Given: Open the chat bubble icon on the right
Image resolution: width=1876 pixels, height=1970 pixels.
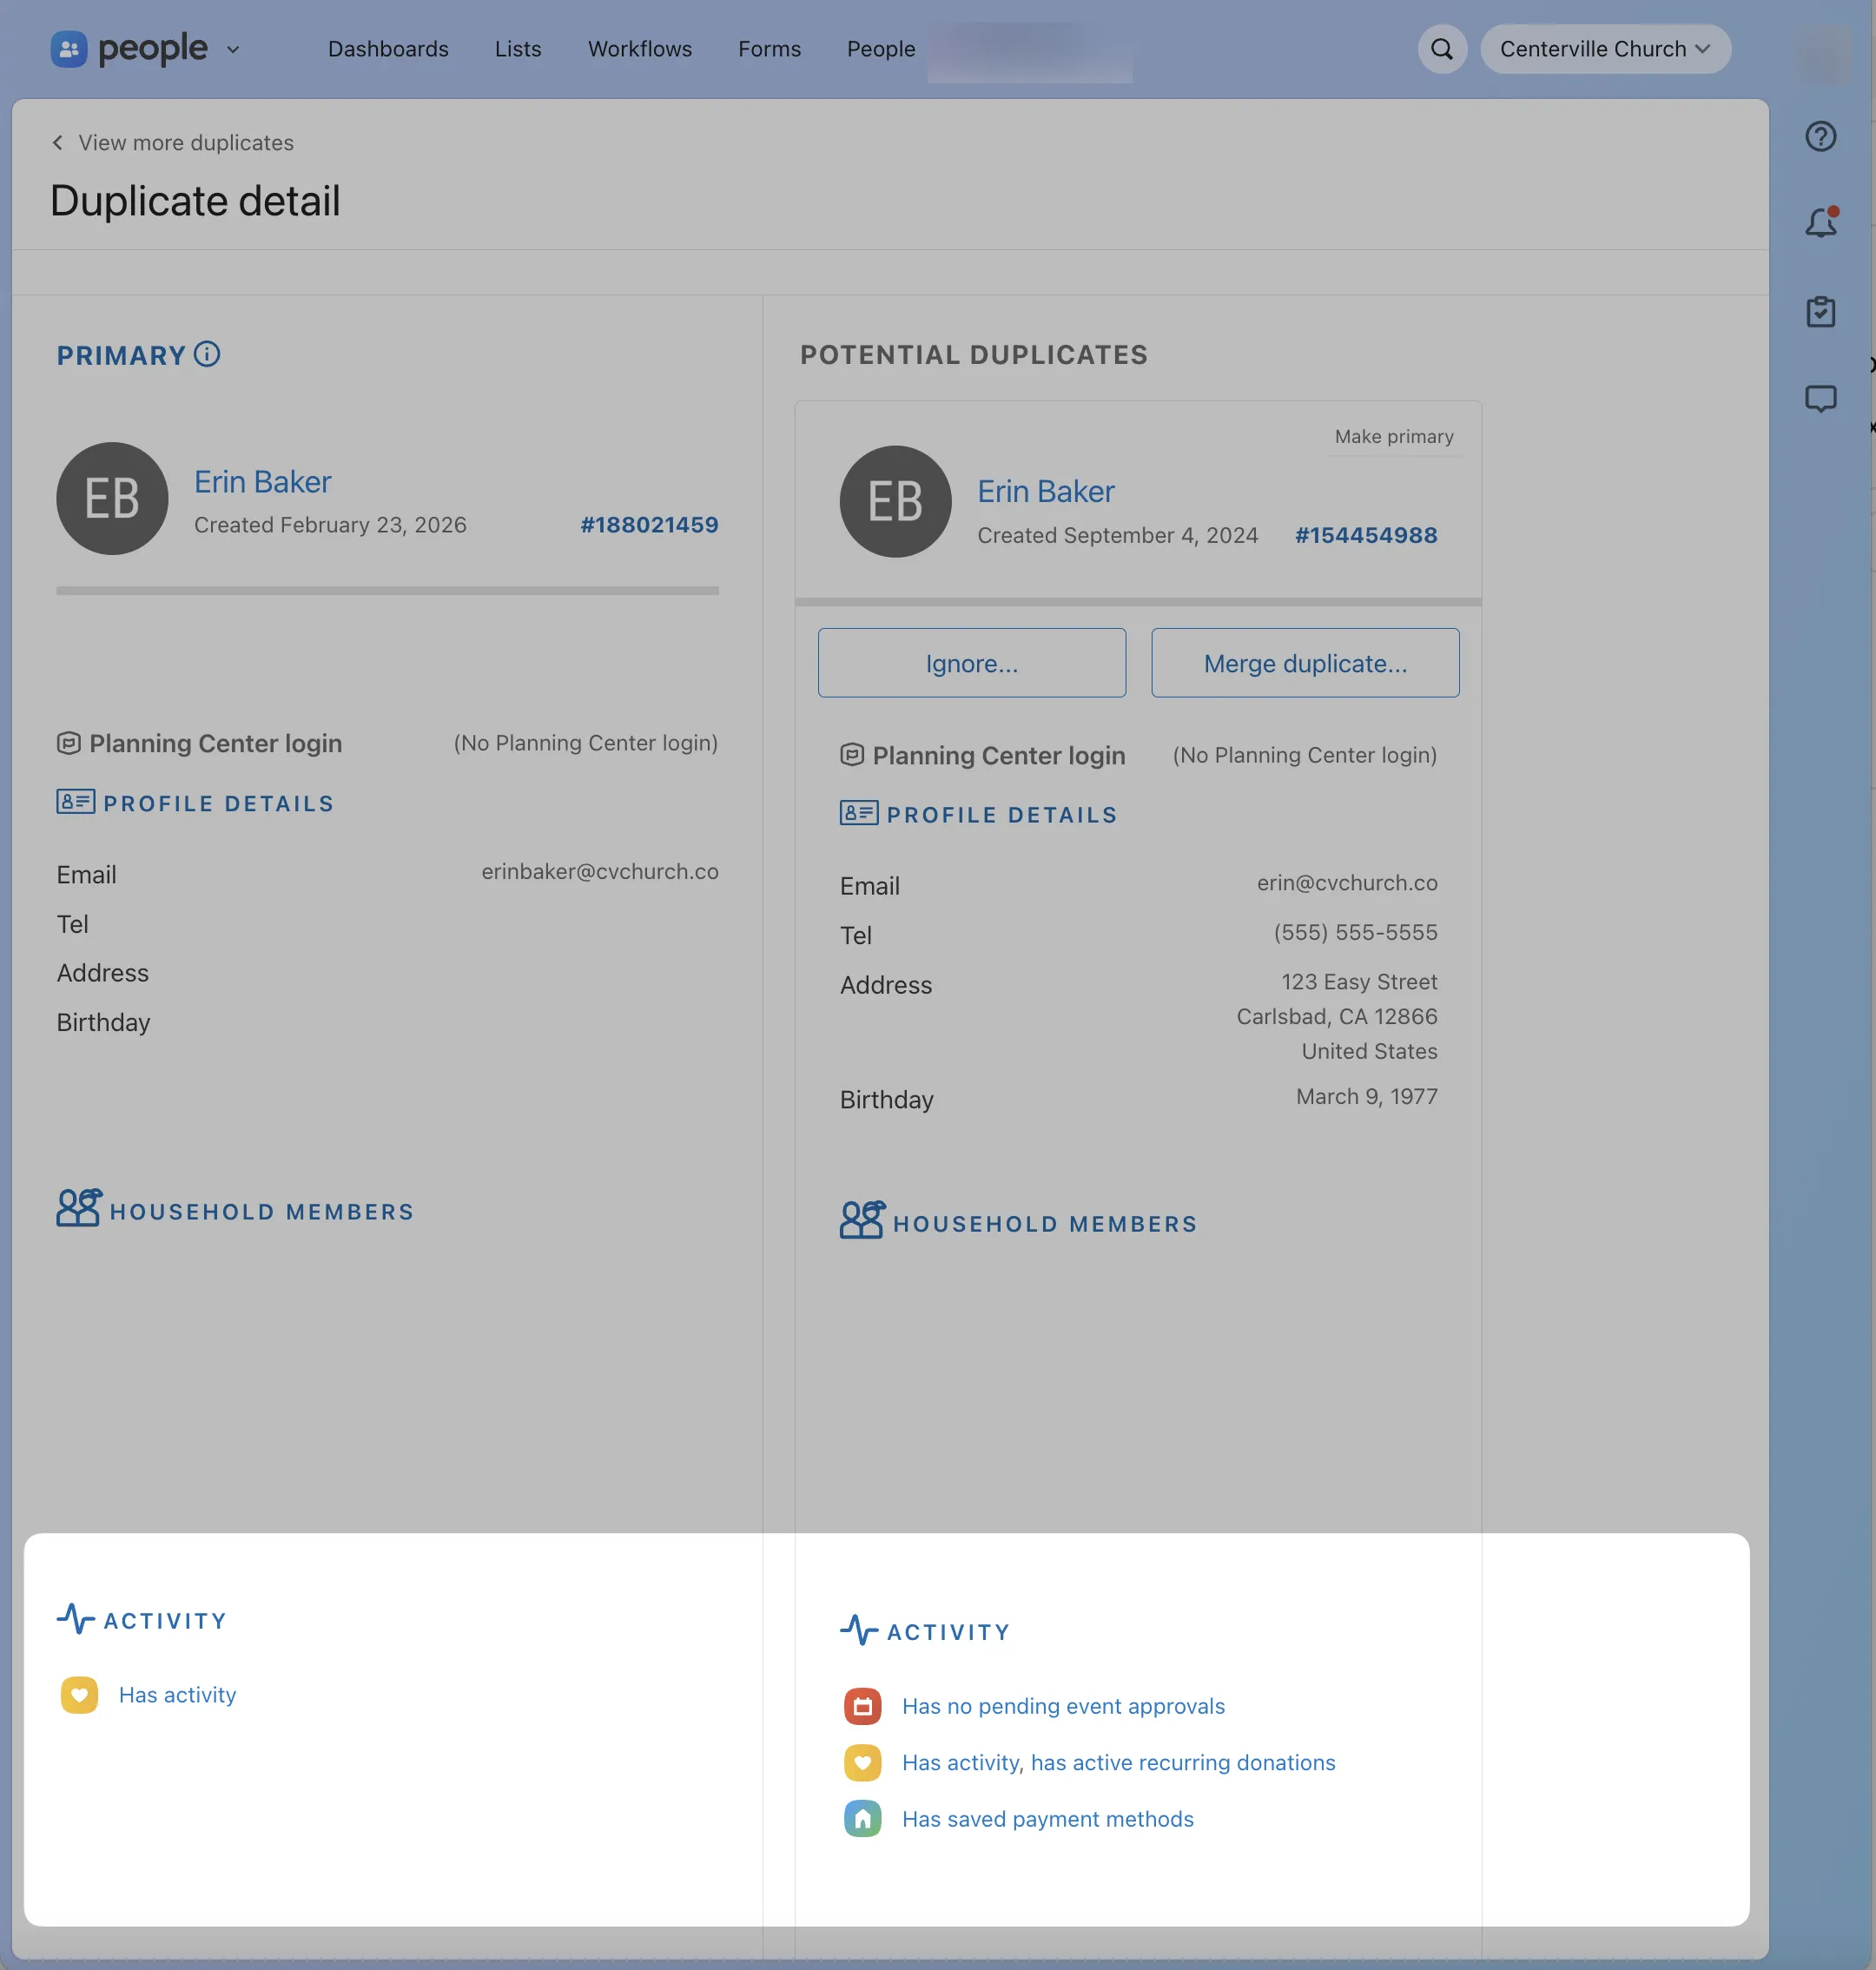Looking at the screenshot, I should pyautogui.click(x=1821, y=399).
